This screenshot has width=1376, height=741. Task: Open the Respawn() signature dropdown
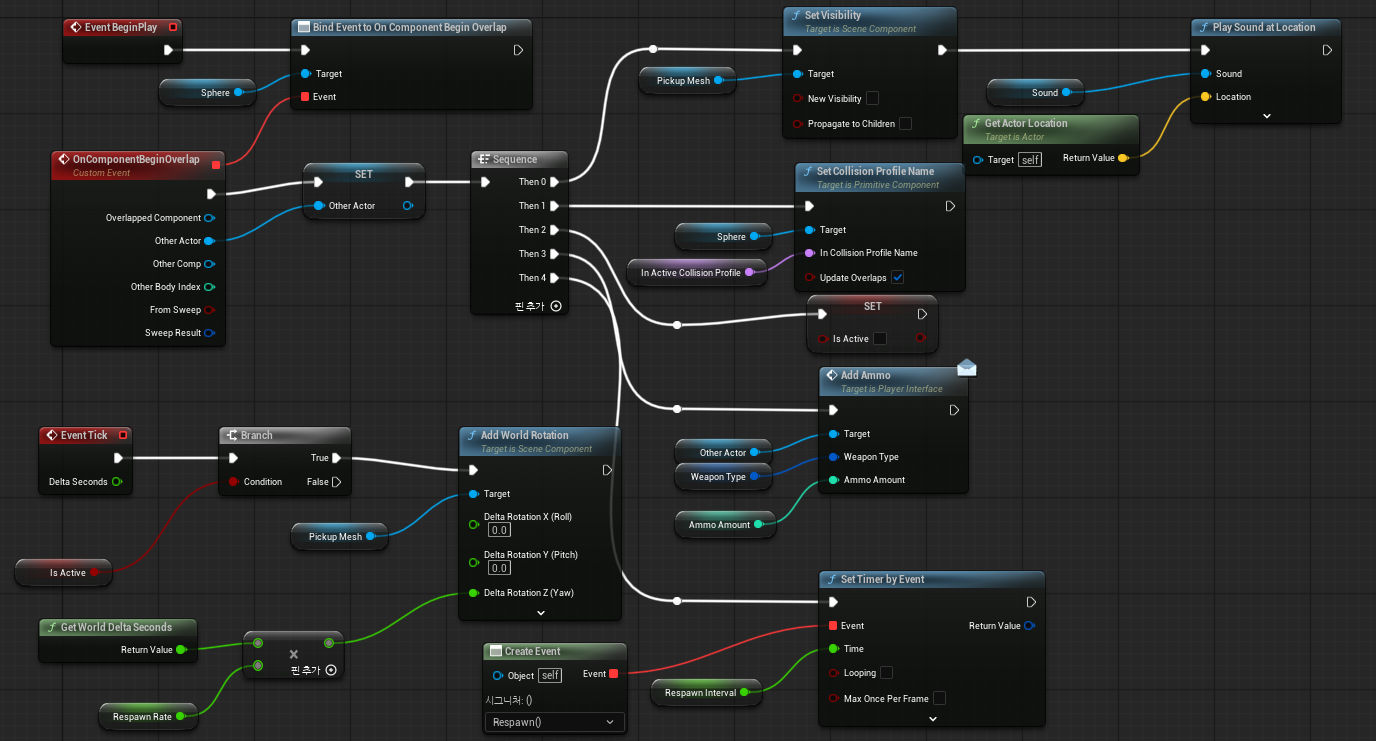click(555, 722)
